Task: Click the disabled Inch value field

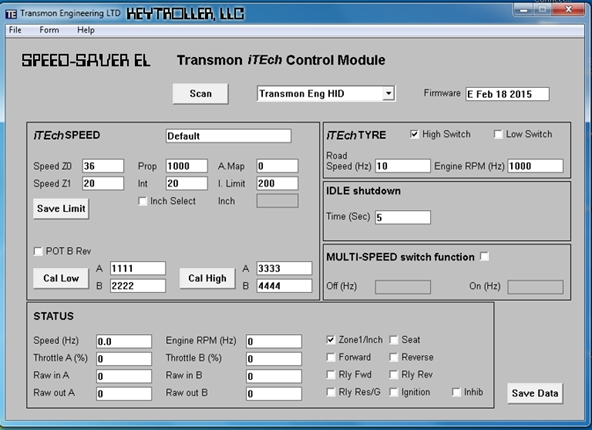Action: click(x=277, y=201)
